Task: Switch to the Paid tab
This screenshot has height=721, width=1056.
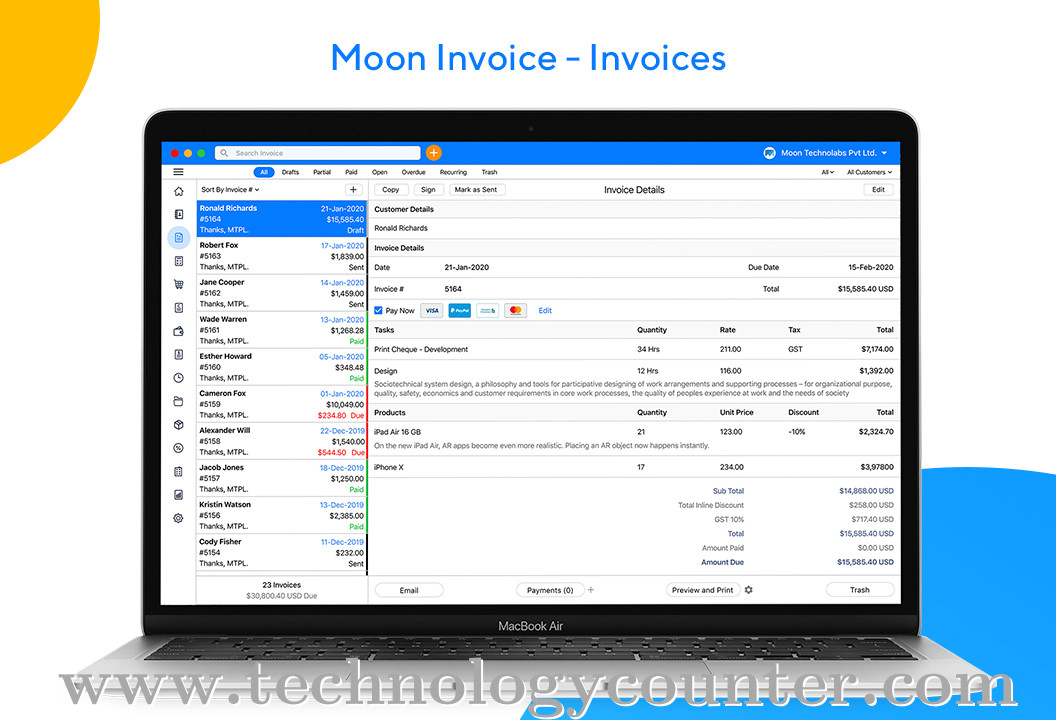Action: [x=352, y=172]
